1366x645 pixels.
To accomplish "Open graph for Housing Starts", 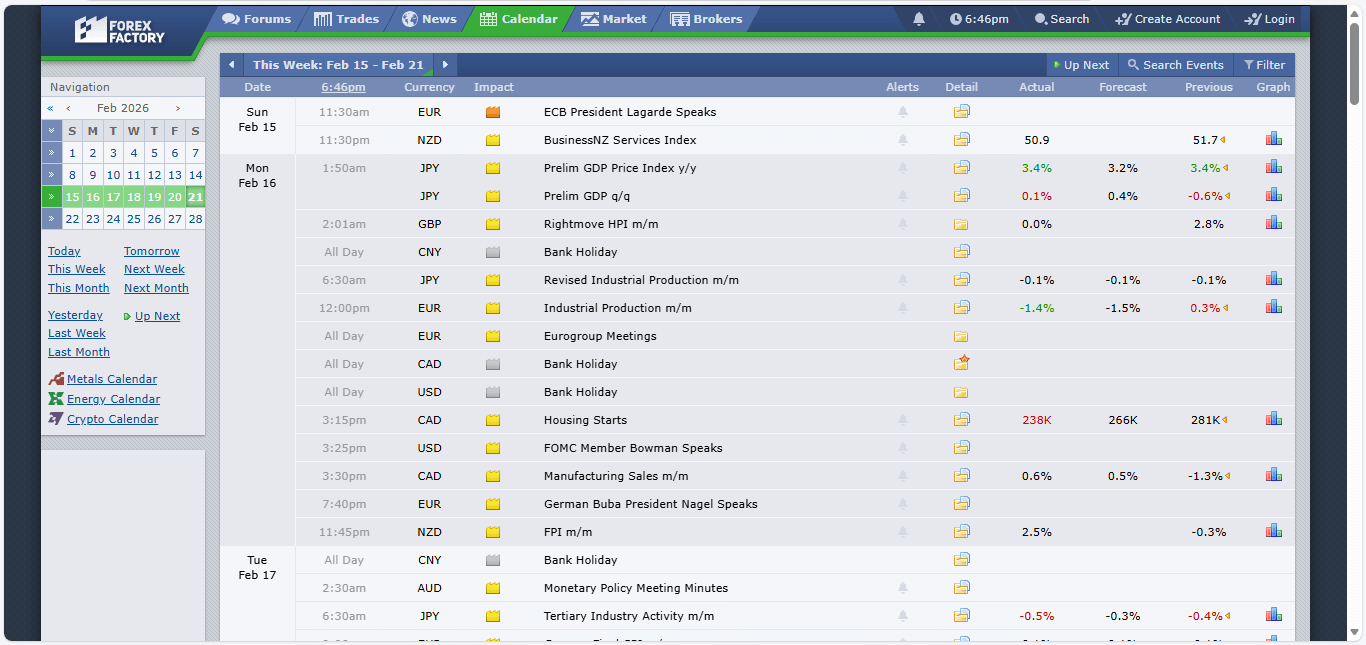I will (x=1273, y=420).
